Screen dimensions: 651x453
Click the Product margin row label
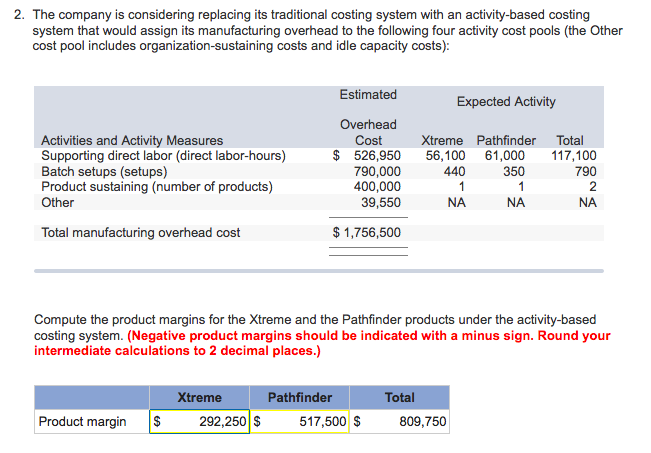[x=82, y=421]
